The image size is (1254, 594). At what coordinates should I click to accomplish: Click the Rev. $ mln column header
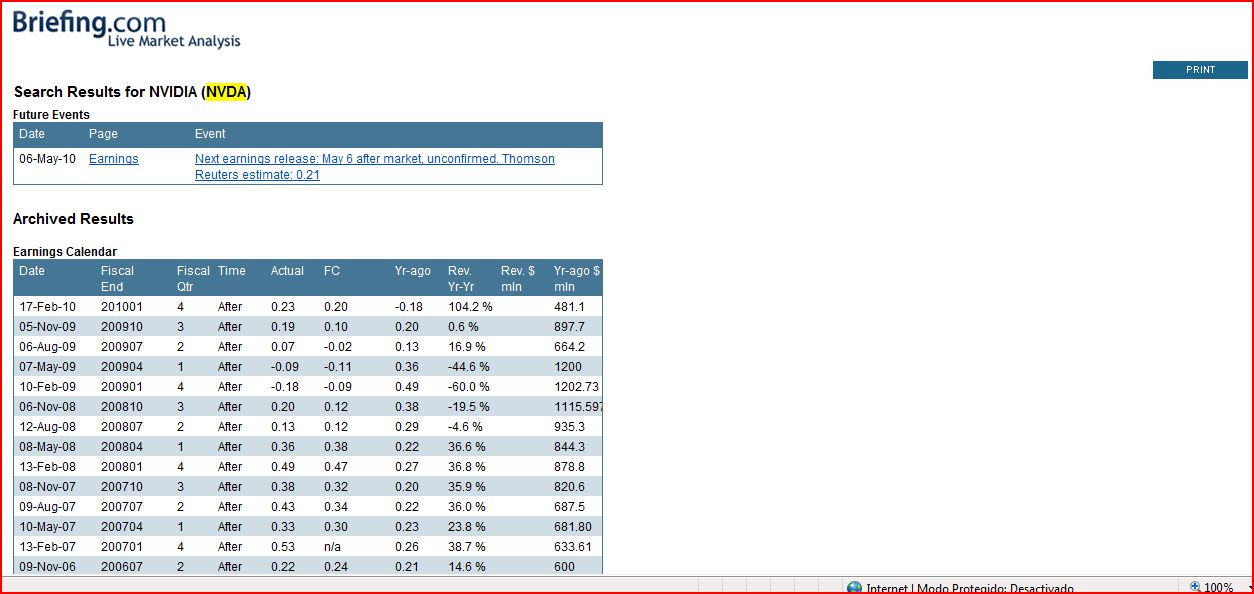(x=518, y=279)
